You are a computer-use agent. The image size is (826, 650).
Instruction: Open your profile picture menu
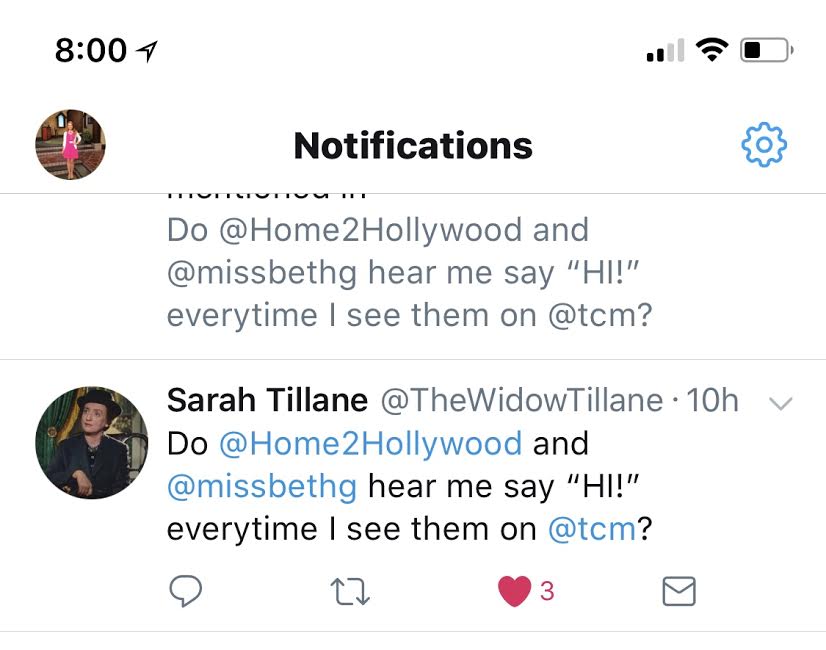click(x=70, y=145)
